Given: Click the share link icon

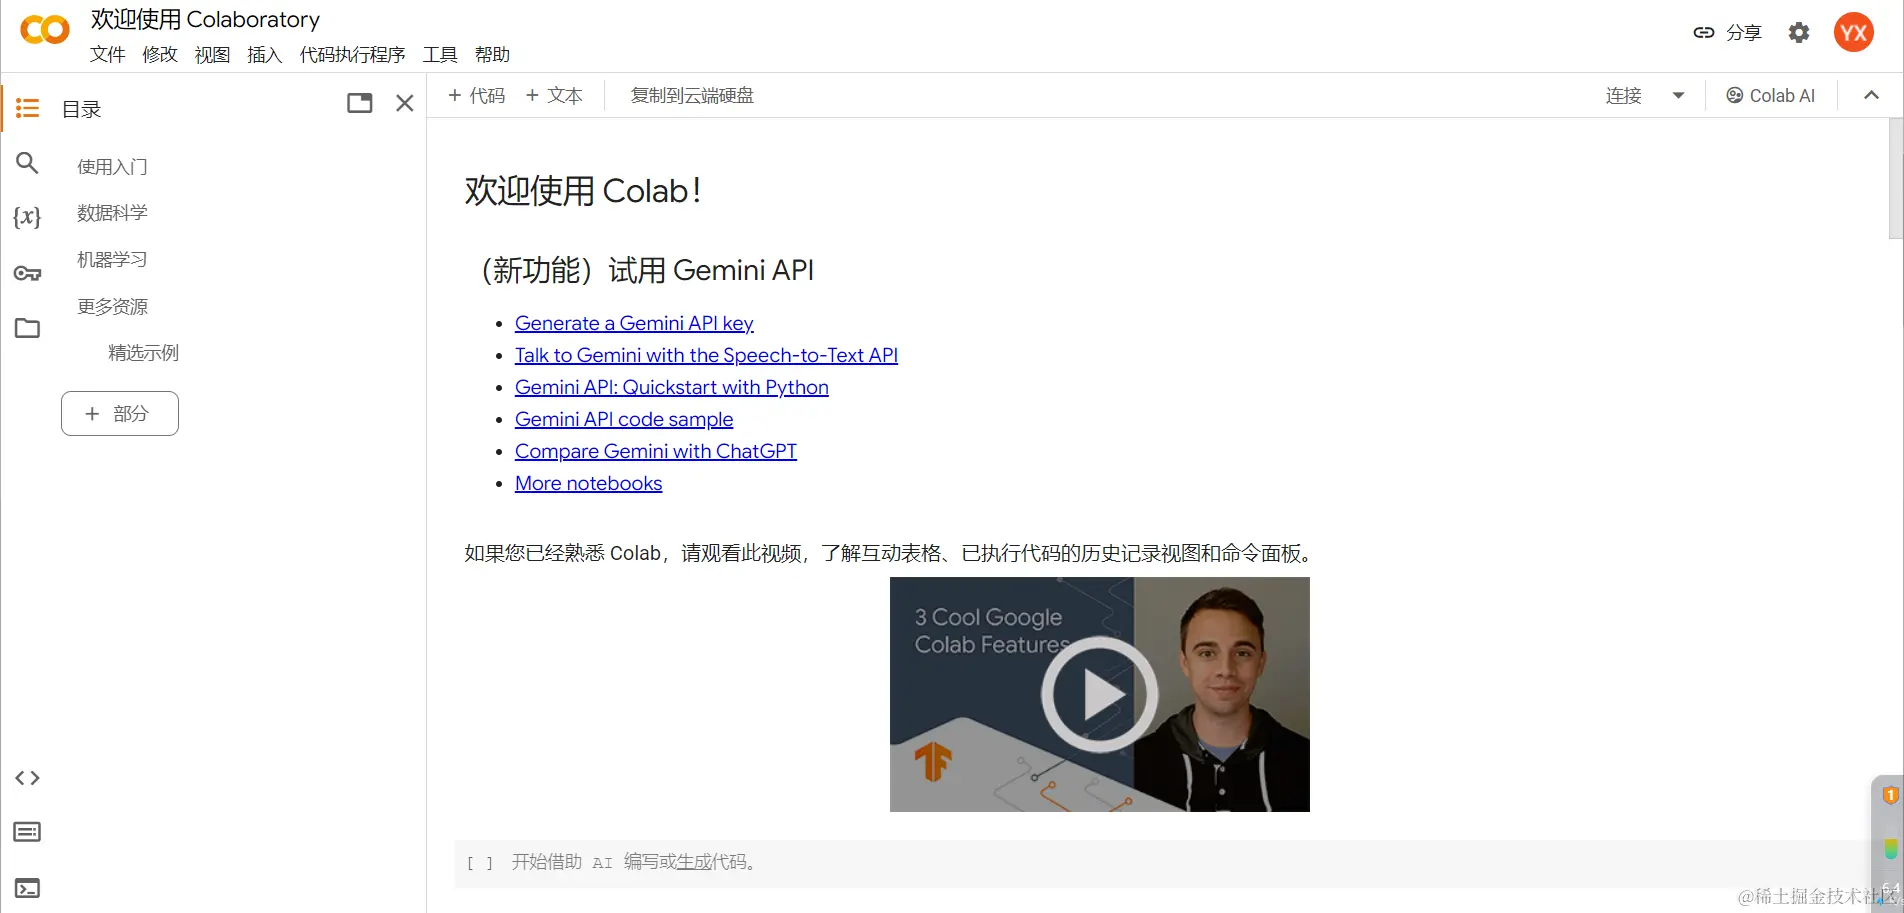Looking at the screenshot, I should point(1704,33).
